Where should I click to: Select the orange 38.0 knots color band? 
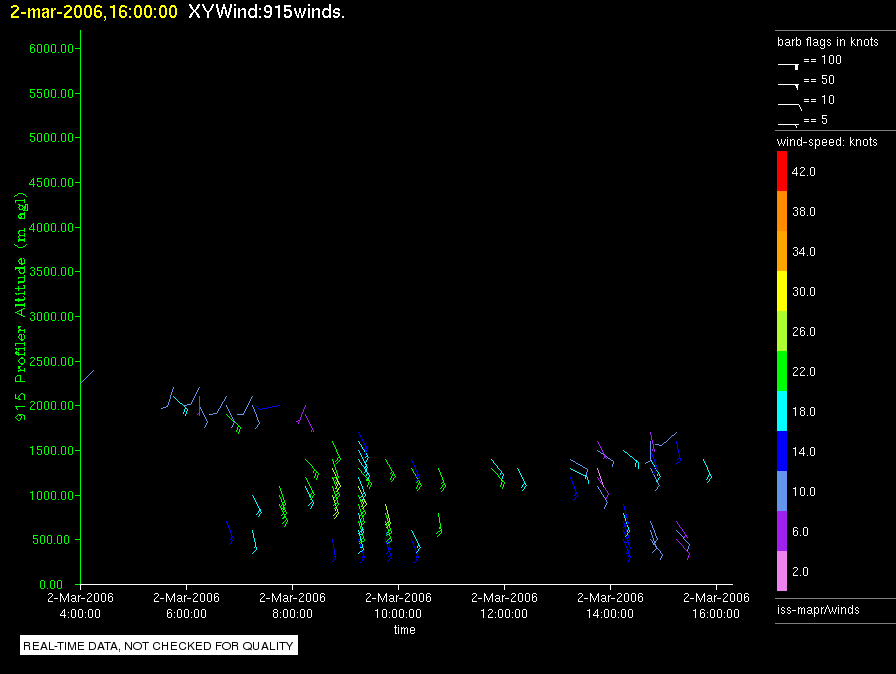pyautogui.click(x=781, y=211)
